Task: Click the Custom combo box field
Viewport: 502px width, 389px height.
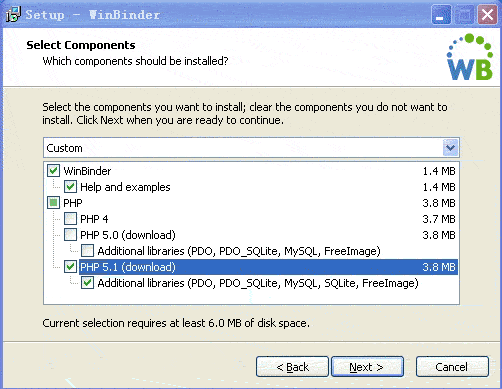Action: point(251,148)
